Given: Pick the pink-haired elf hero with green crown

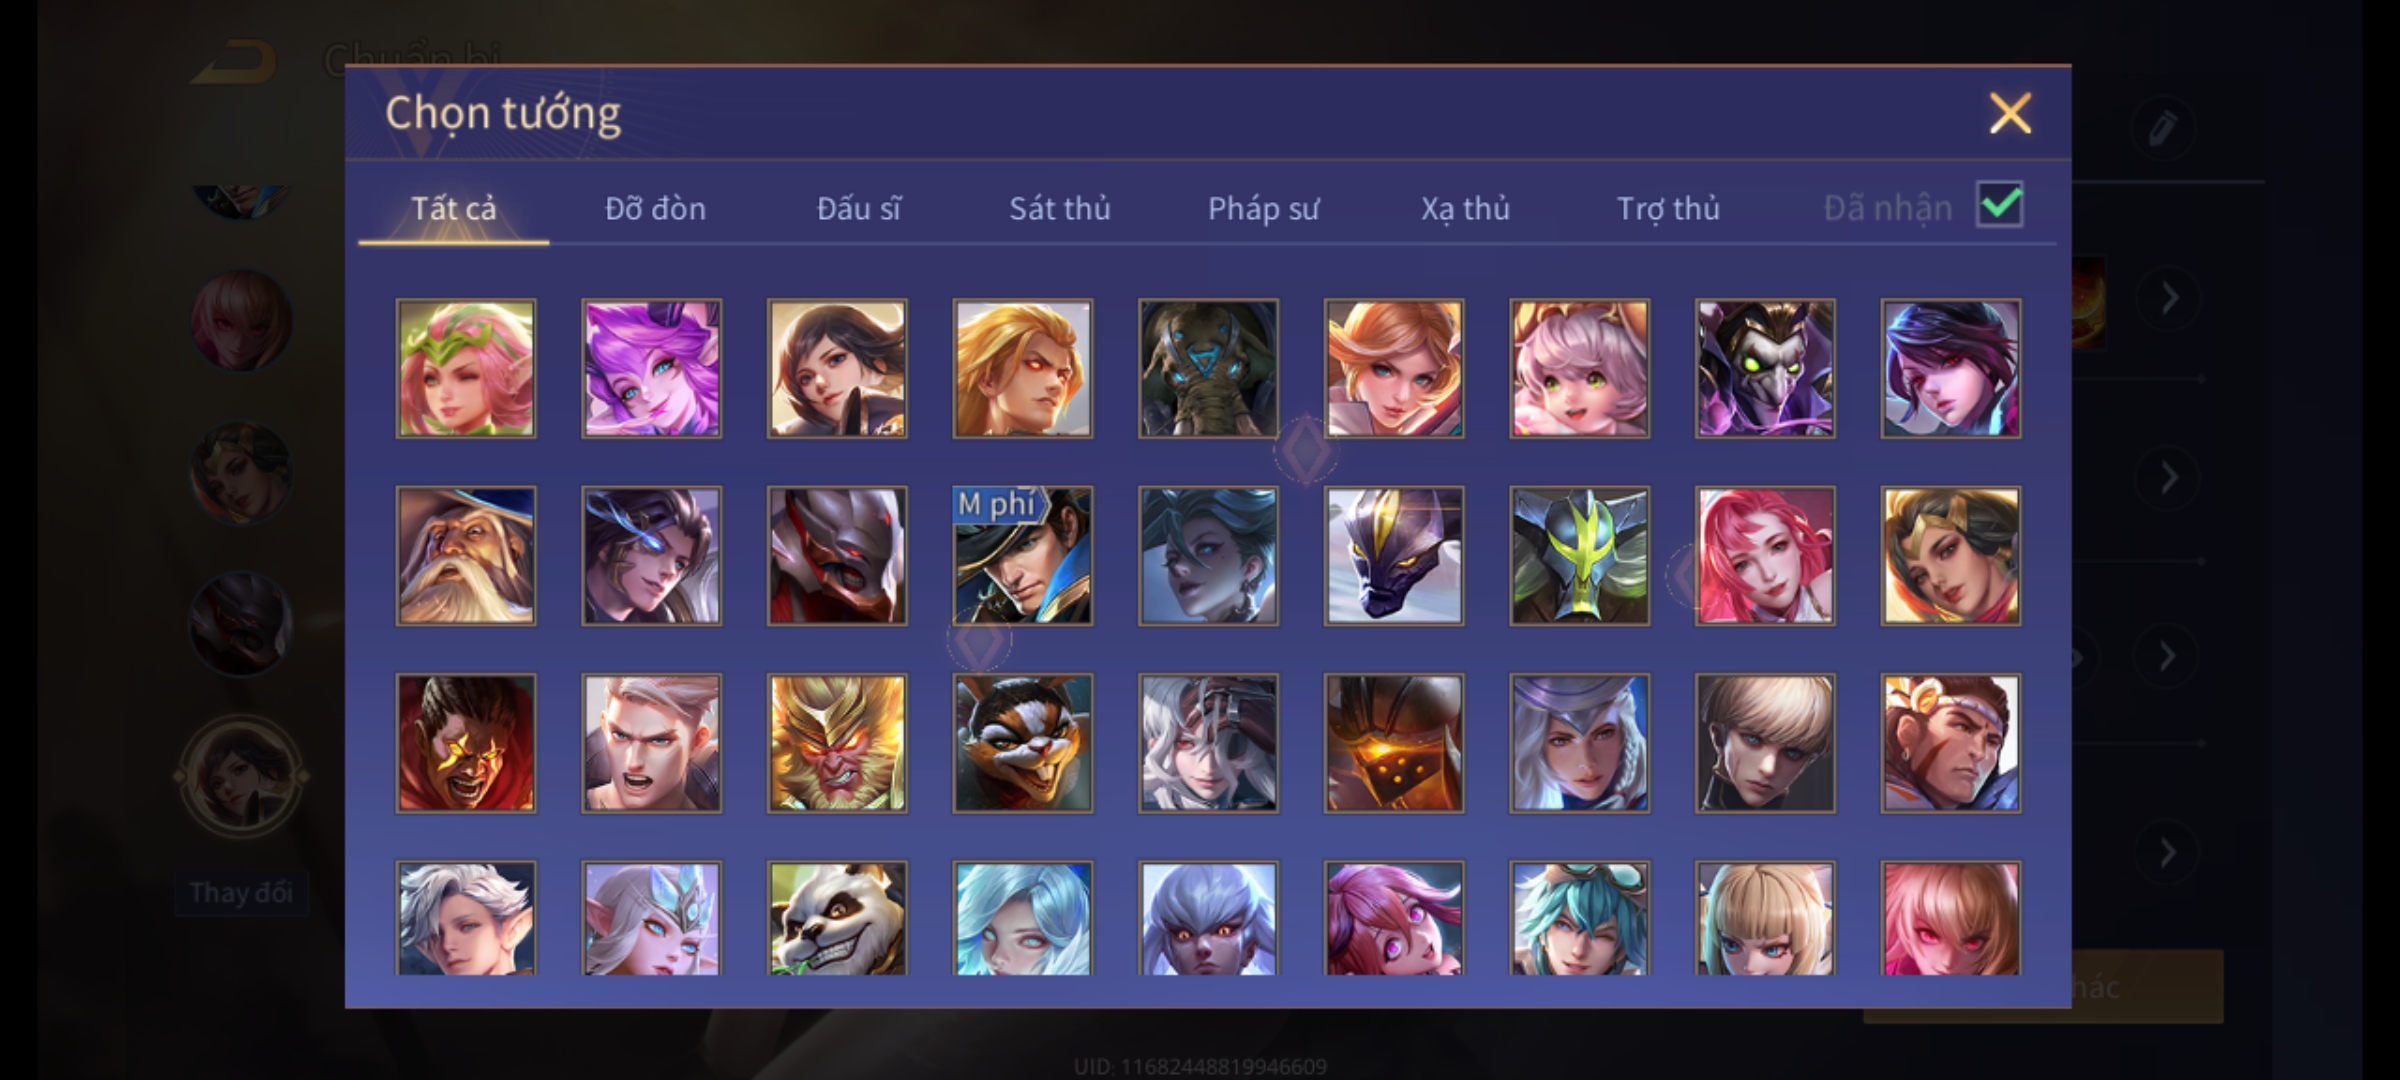Looking at the screenshot, I should tap(466, 368).
